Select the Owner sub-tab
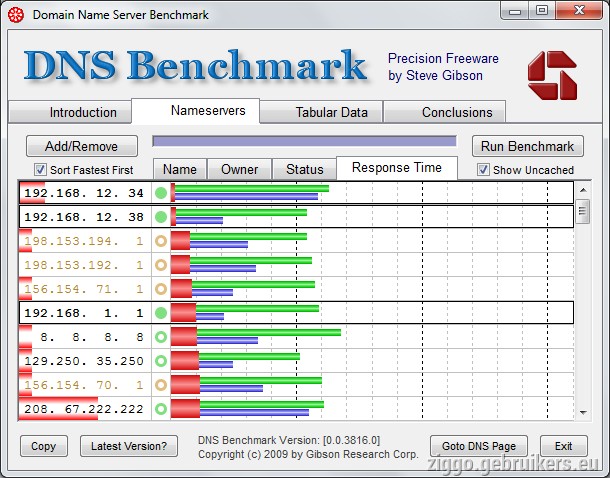 click(239, 169)
